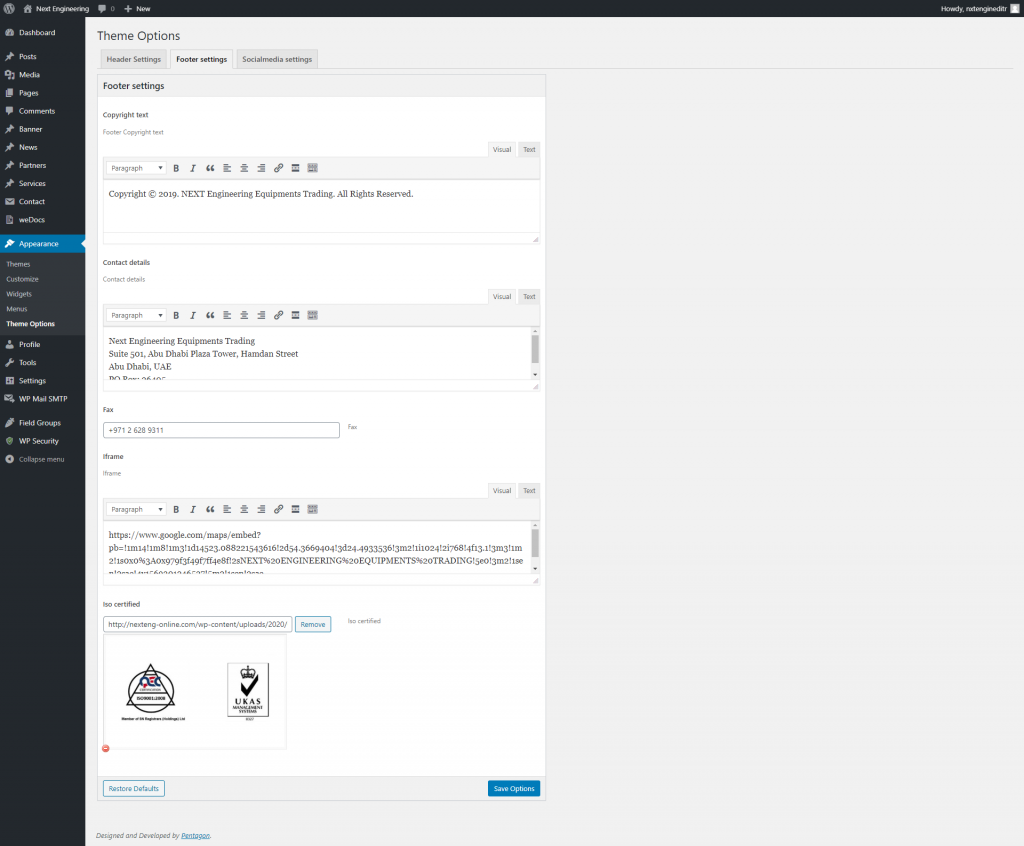Click Restore Defaults button
This screenshot has height=846, width=1024.
pos(133,788)
